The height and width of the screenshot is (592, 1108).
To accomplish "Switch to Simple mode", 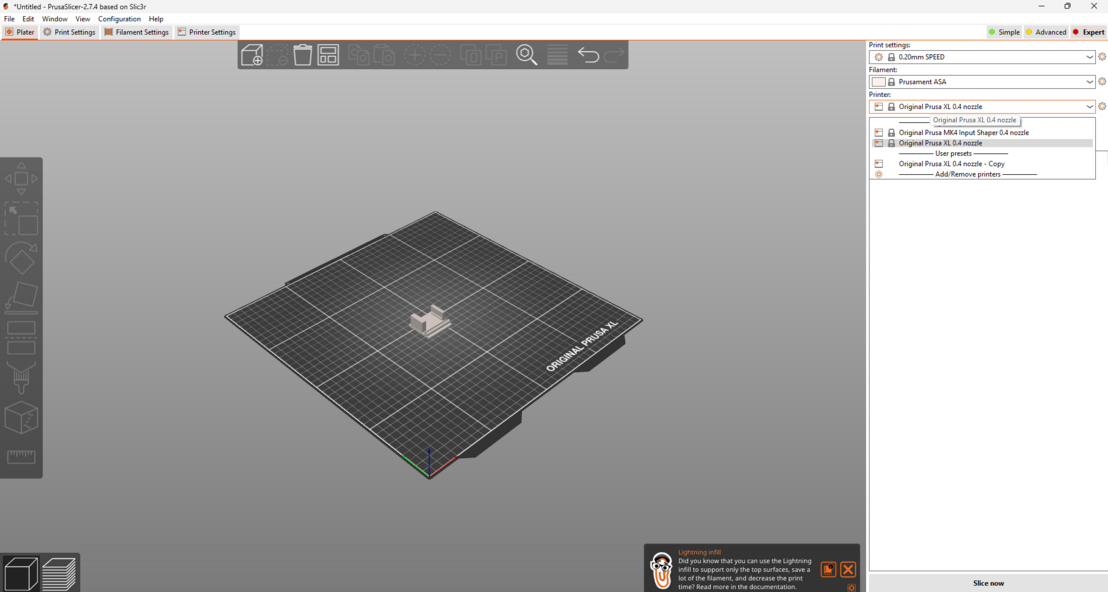I will tap(1003, 31).
